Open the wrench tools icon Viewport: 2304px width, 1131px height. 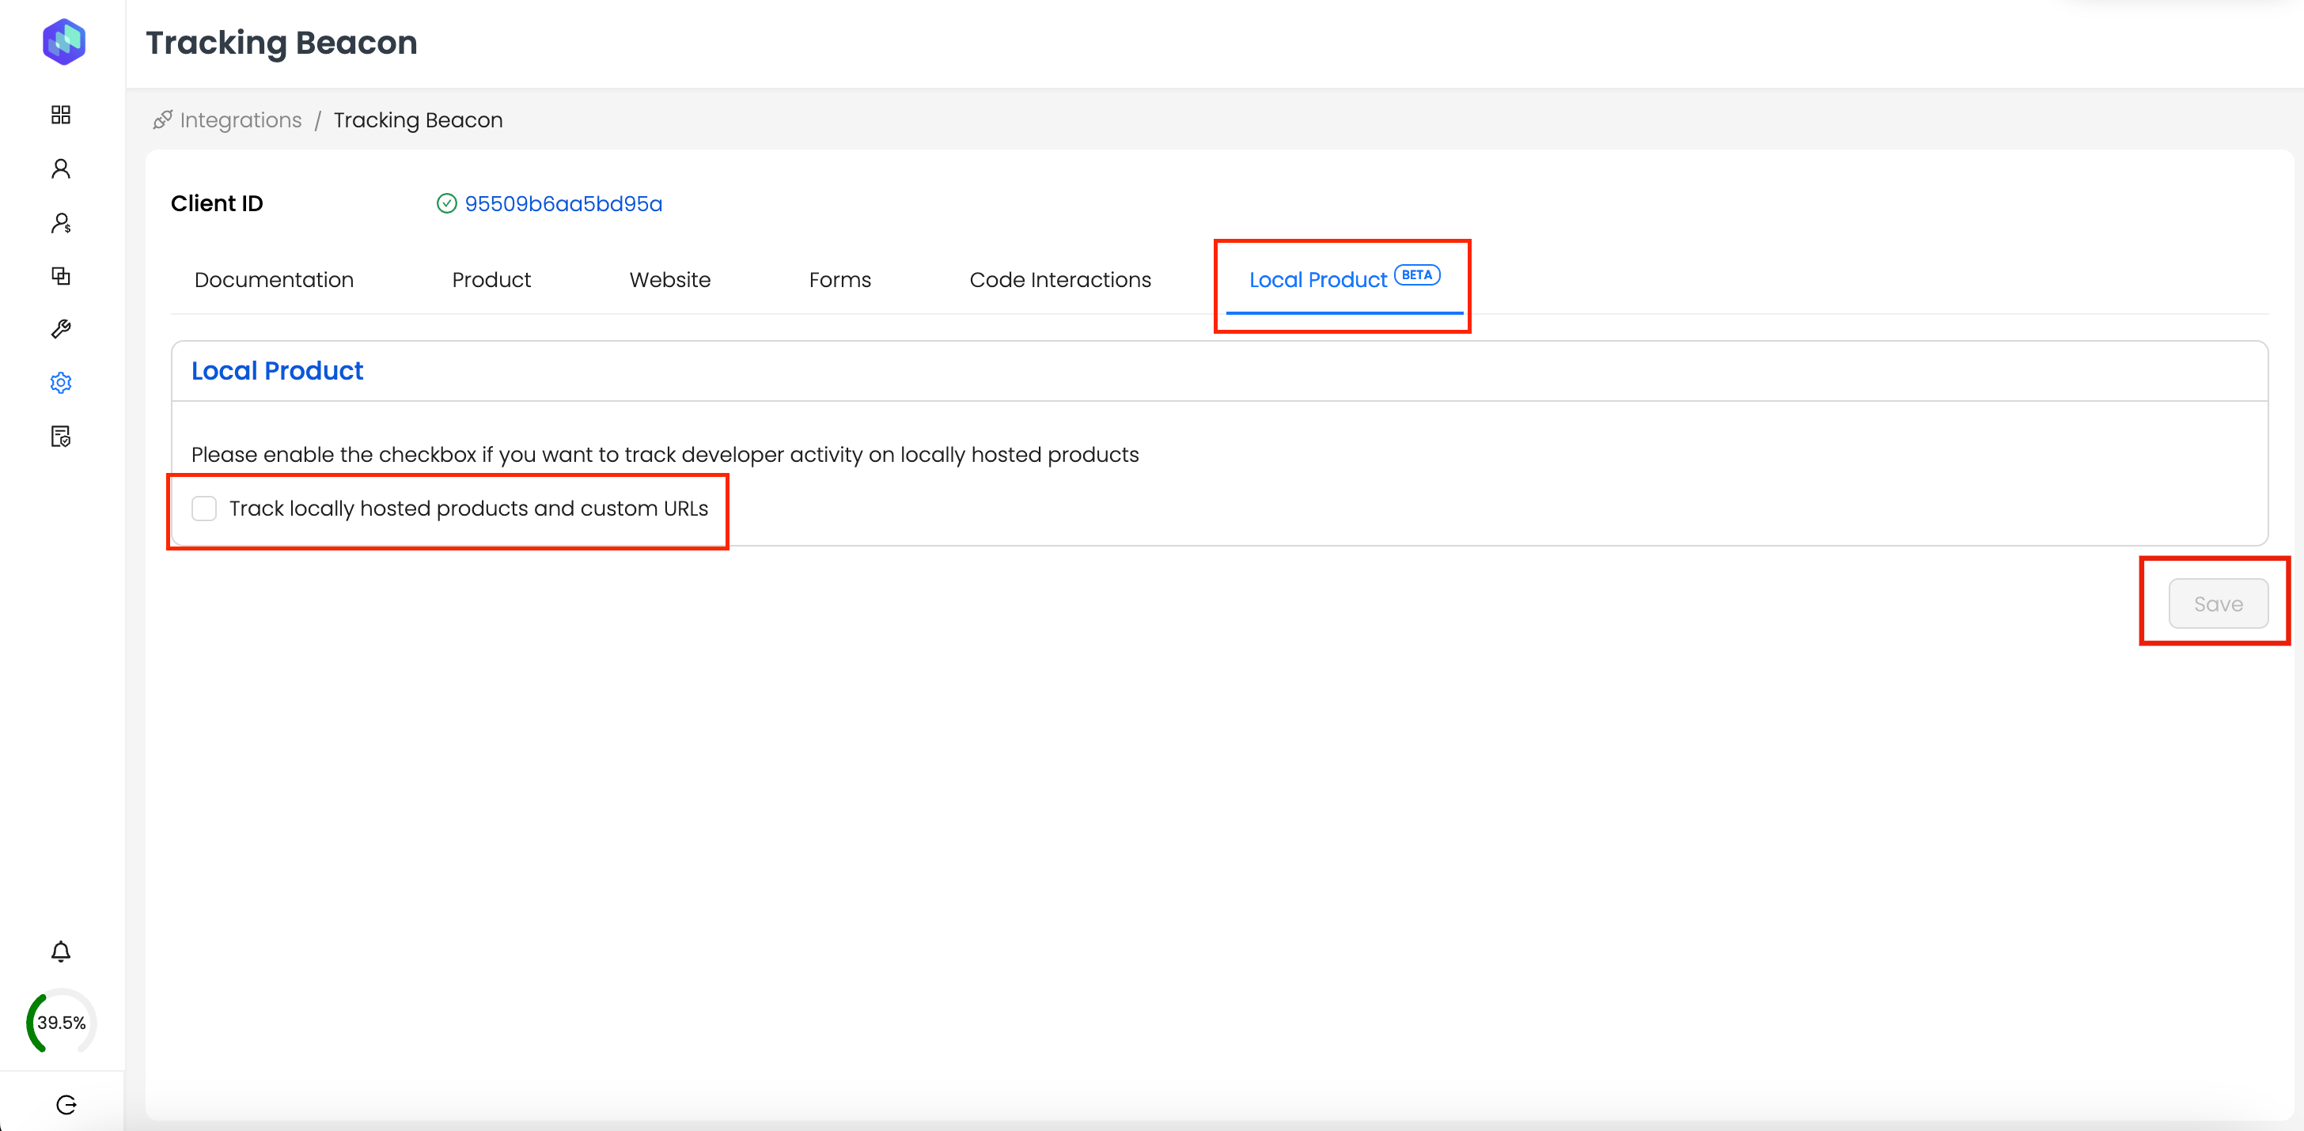pos(61,329)
